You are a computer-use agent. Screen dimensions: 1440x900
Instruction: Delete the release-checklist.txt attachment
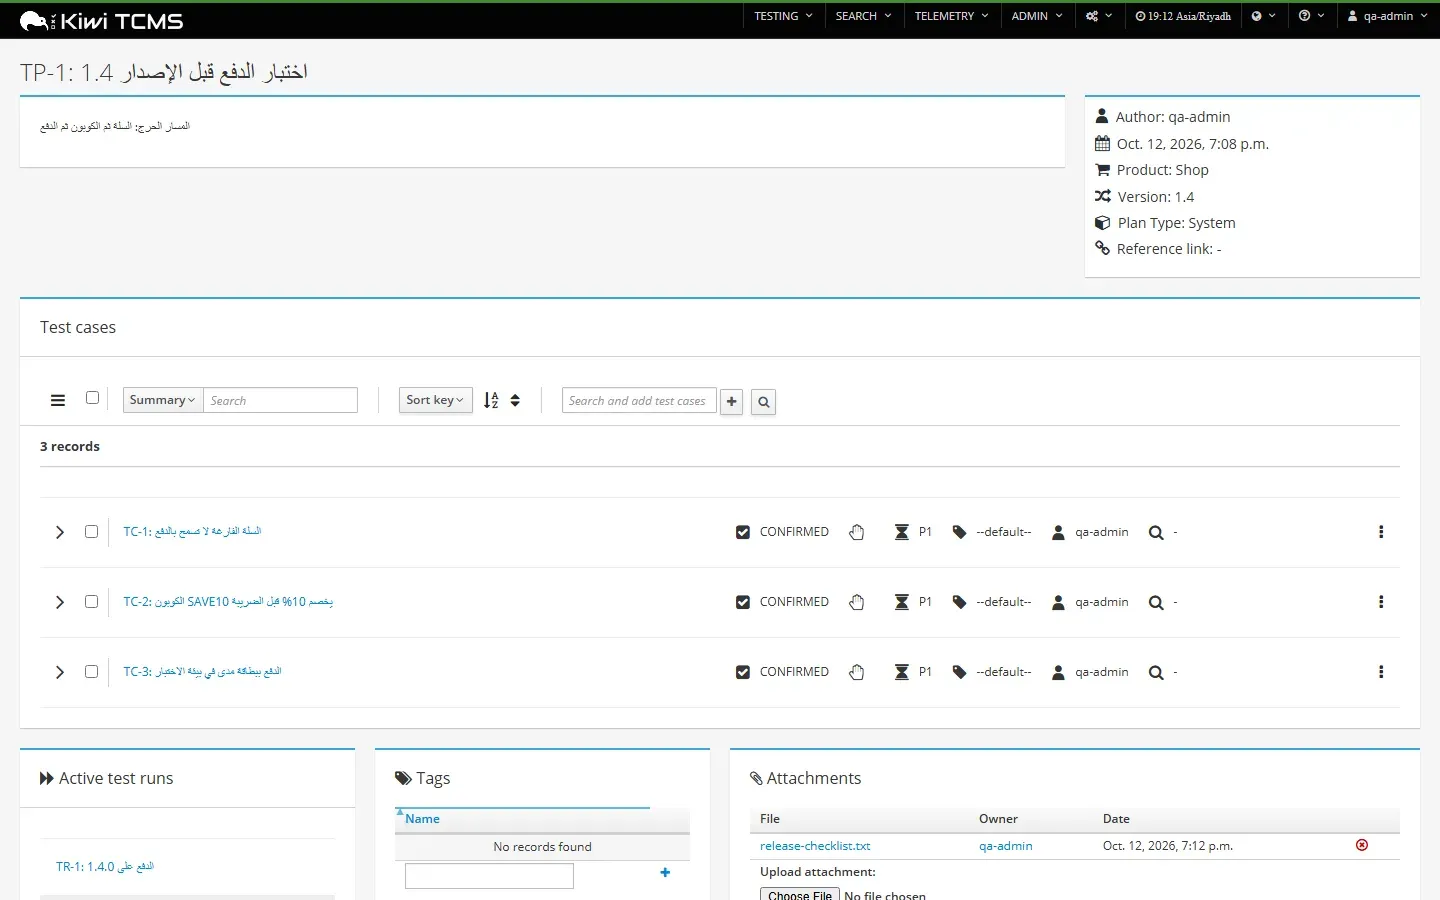click(1362, 845)
